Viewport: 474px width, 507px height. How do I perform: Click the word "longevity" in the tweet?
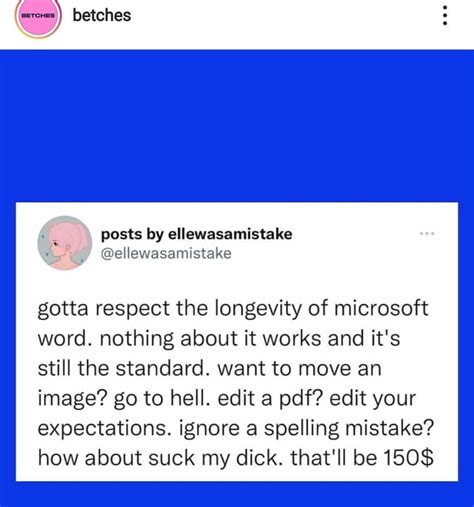[258, 309]
